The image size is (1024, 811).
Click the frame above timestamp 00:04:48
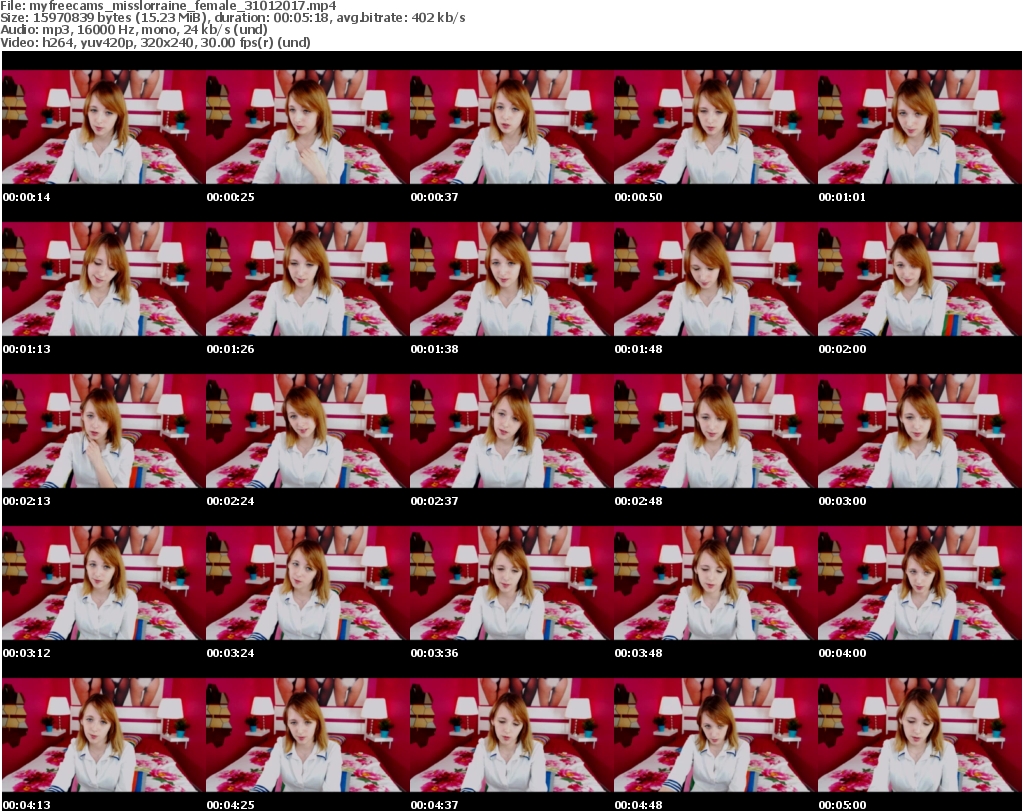pyautogui.click(x=716, y=735)
